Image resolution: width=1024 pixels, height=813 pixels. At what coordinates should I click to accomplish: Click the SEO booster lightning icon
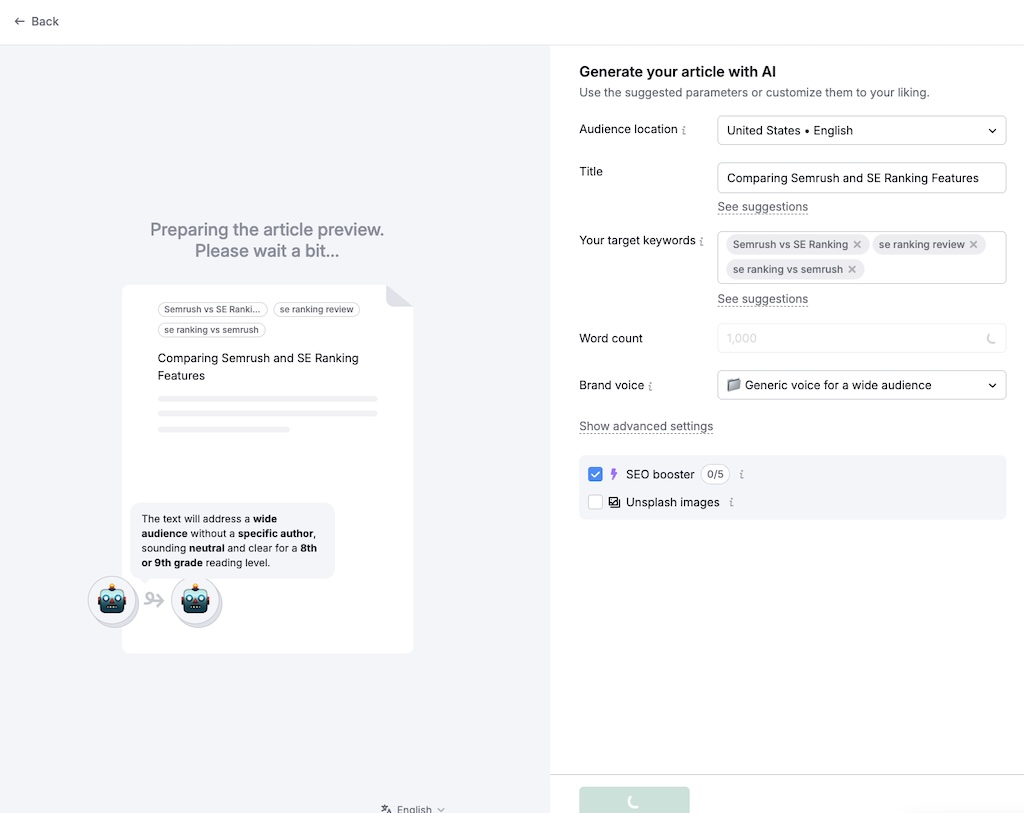[x=614, y=474]
